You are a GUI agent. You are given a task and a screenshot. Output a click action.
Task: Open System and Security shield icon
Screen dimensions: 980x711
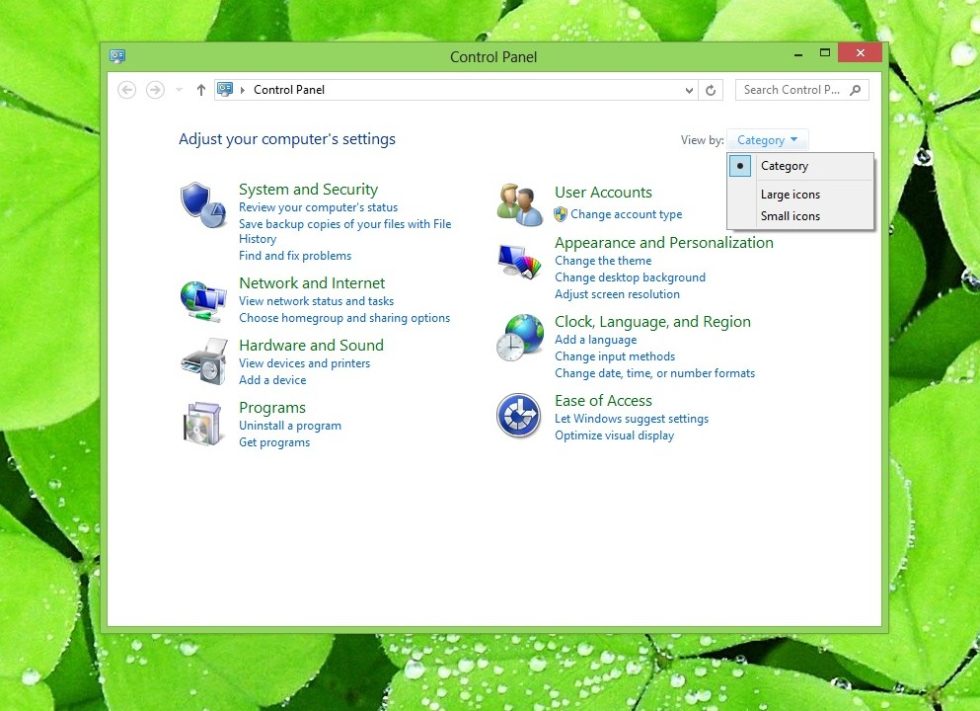(x=203, y=202)
